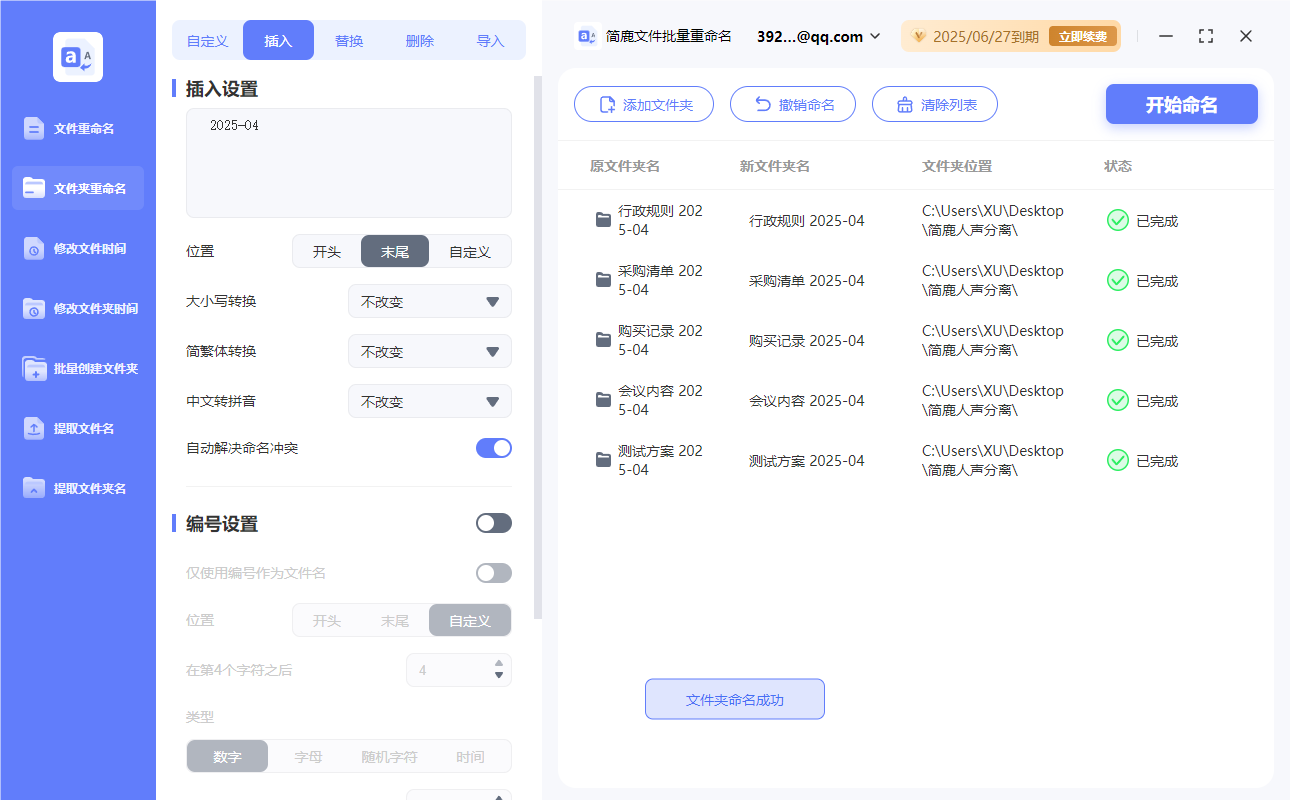Open the 大小写转换 dropdown
The width and height of the screenshot is (1290, 800).
(x=429, y=301)
